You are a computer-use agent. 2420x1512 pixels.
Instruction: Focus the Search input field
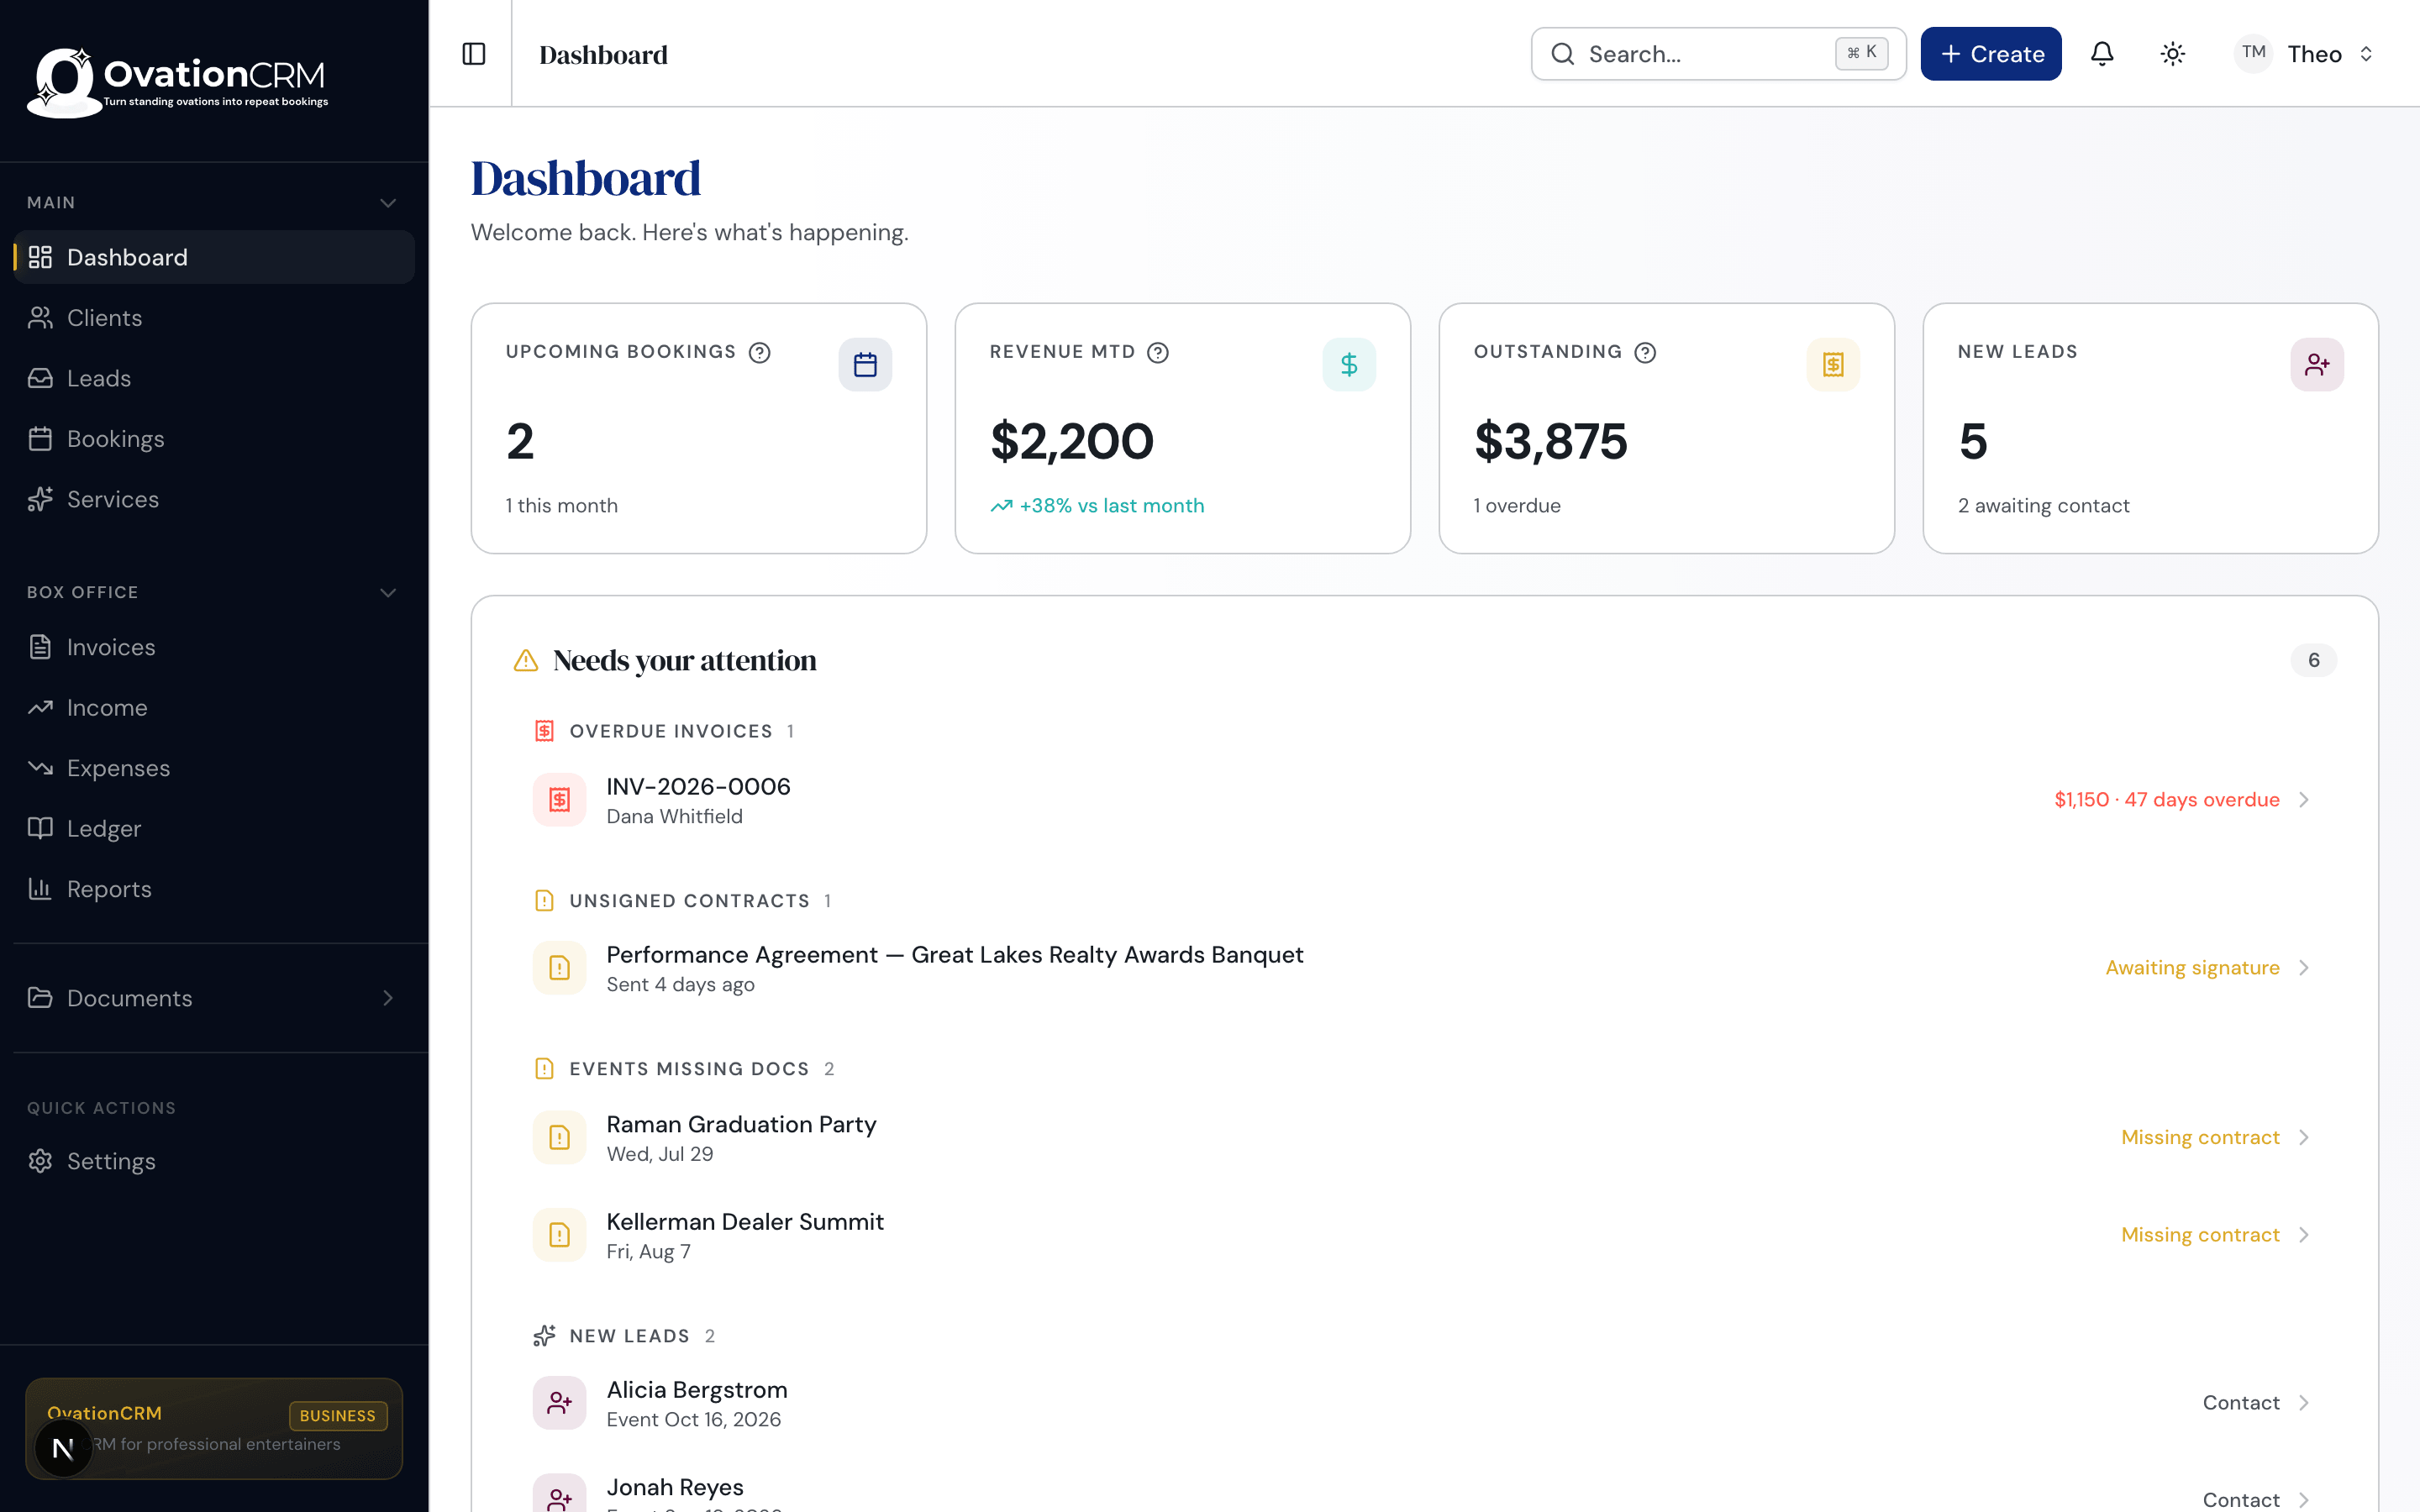pos(1718,54)
